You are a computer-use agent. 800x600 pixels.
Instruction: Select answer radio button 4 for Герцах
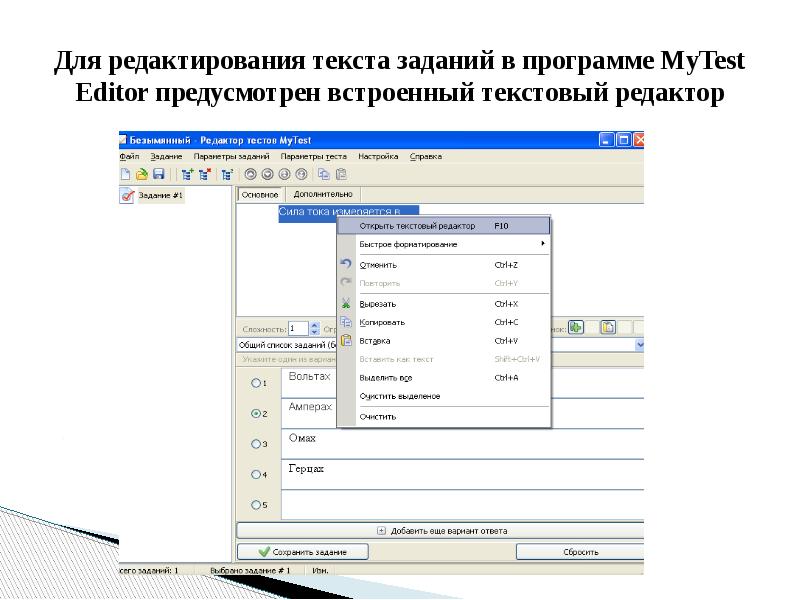click(x=257, y=474)
